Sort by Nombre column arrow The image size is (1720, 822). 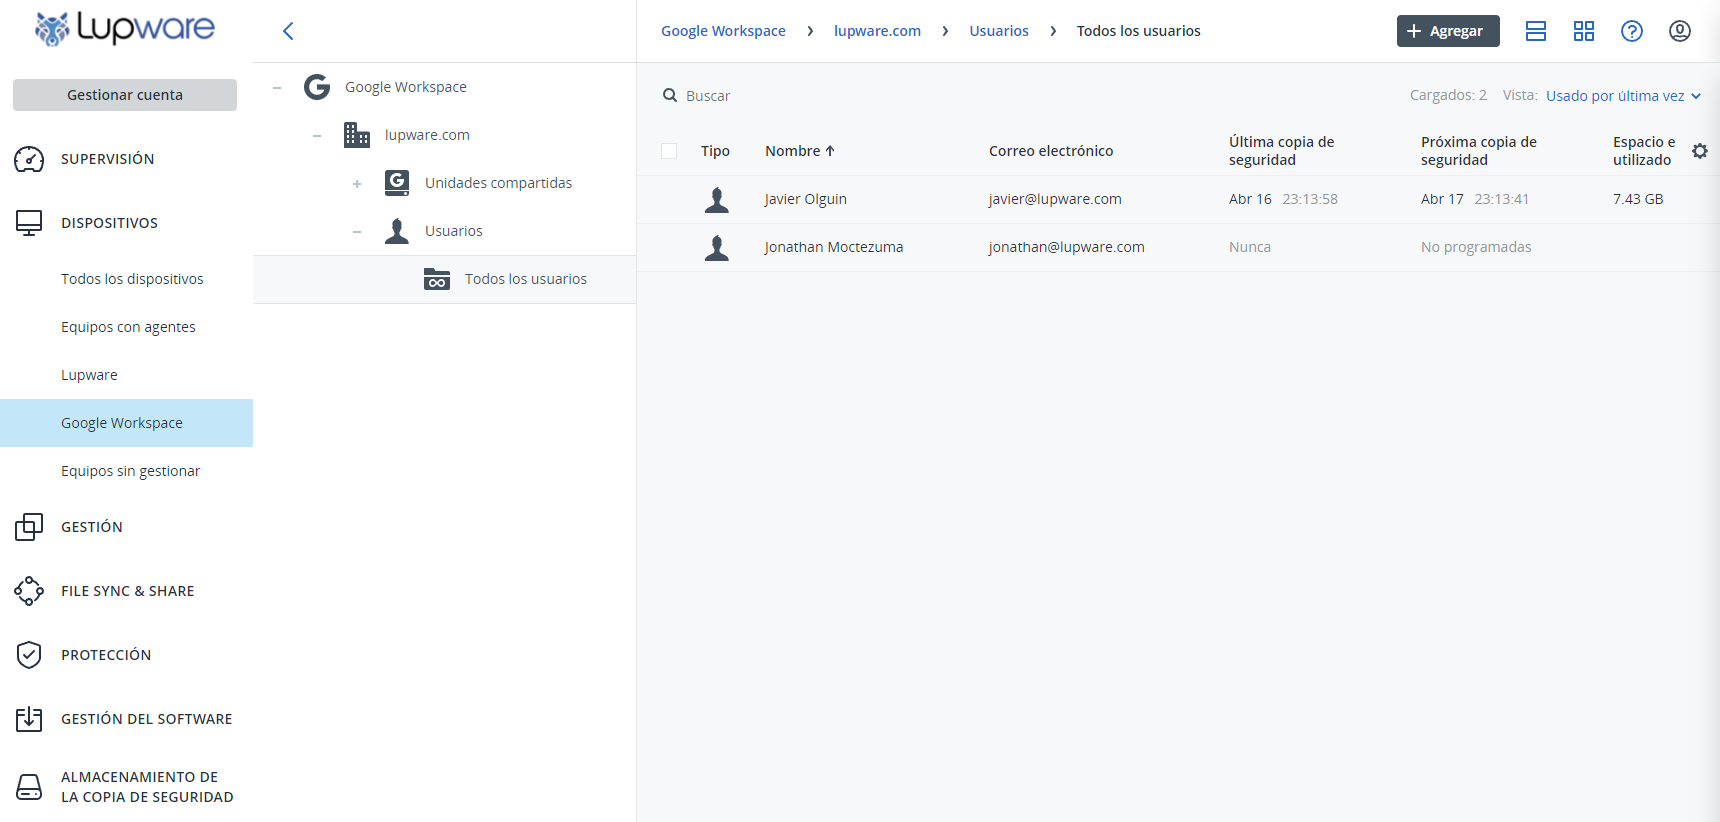click(x=830, y=151)
